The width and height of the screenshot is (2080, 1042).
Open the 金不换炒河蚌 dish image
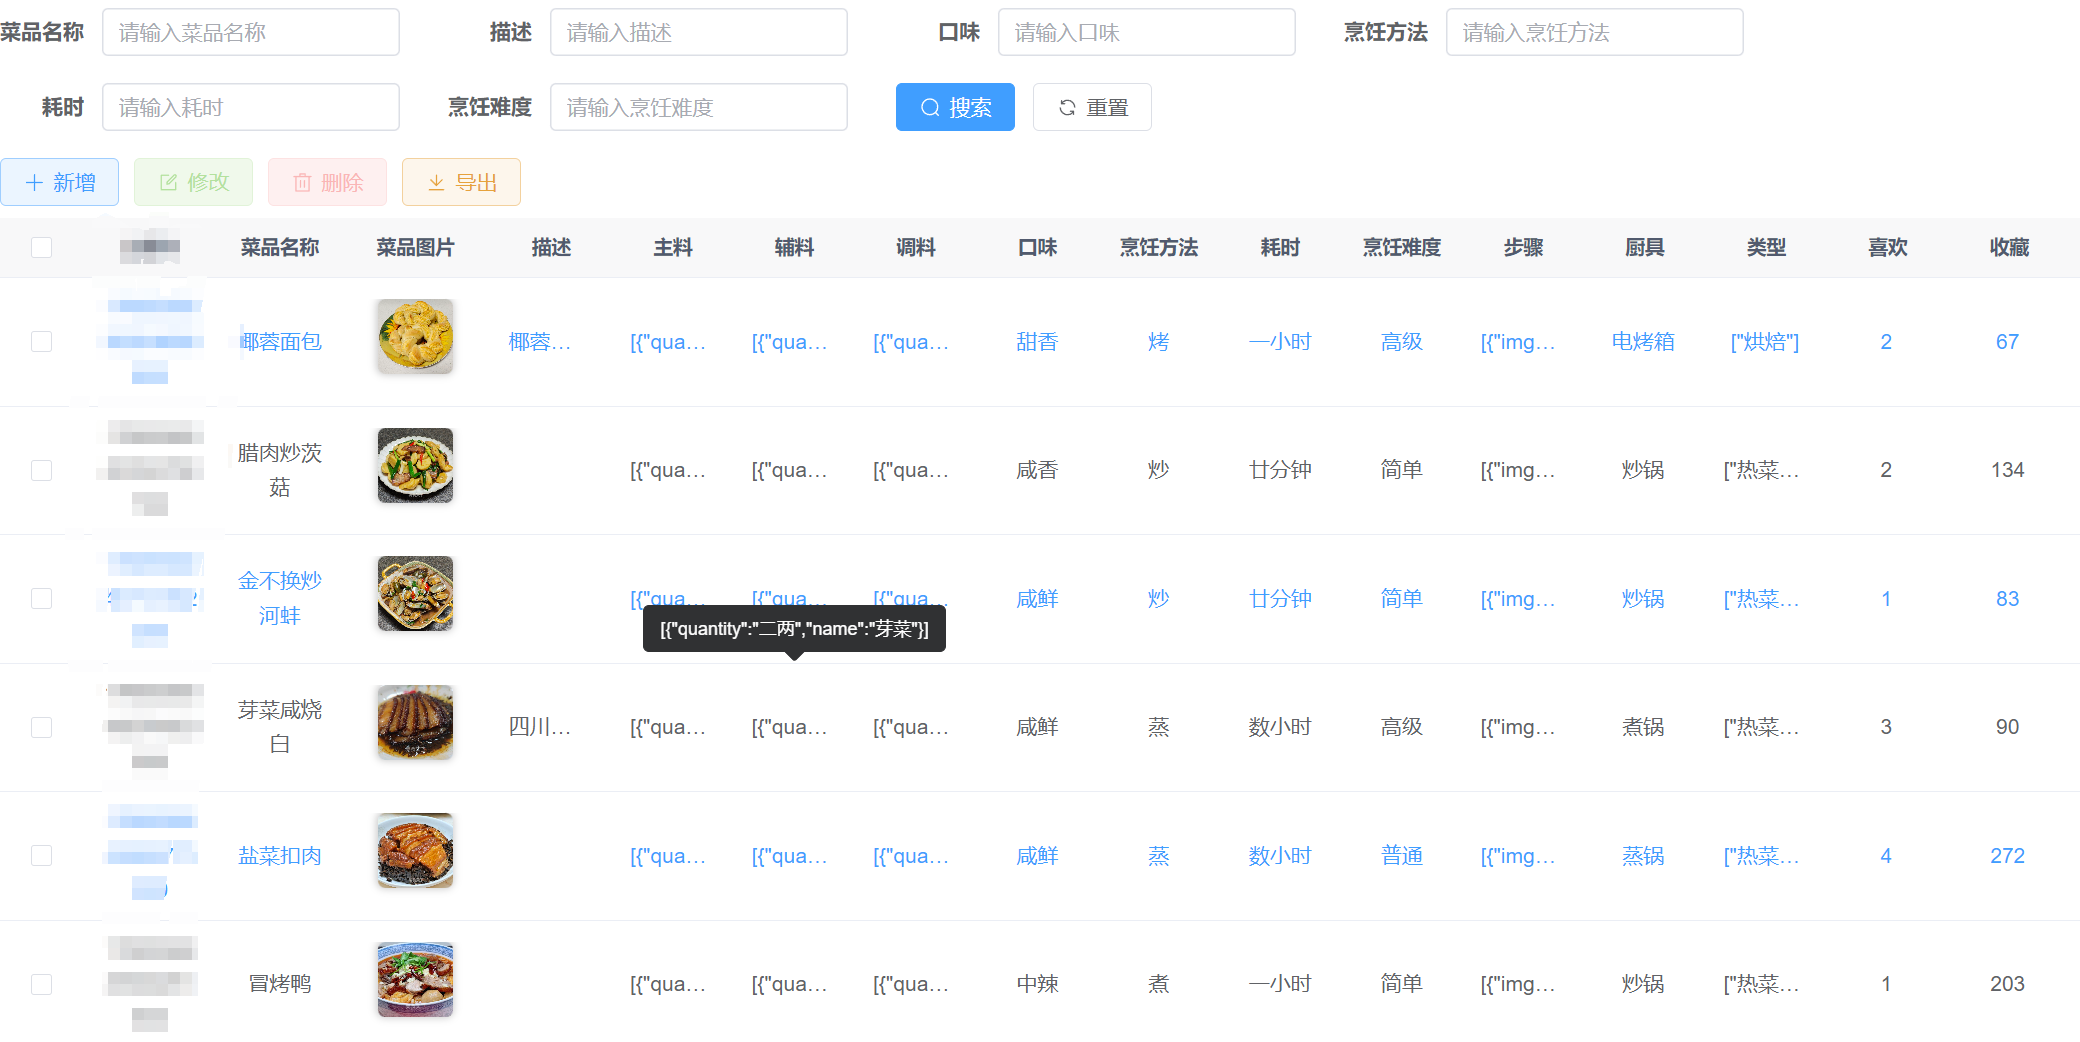[415, 594]
